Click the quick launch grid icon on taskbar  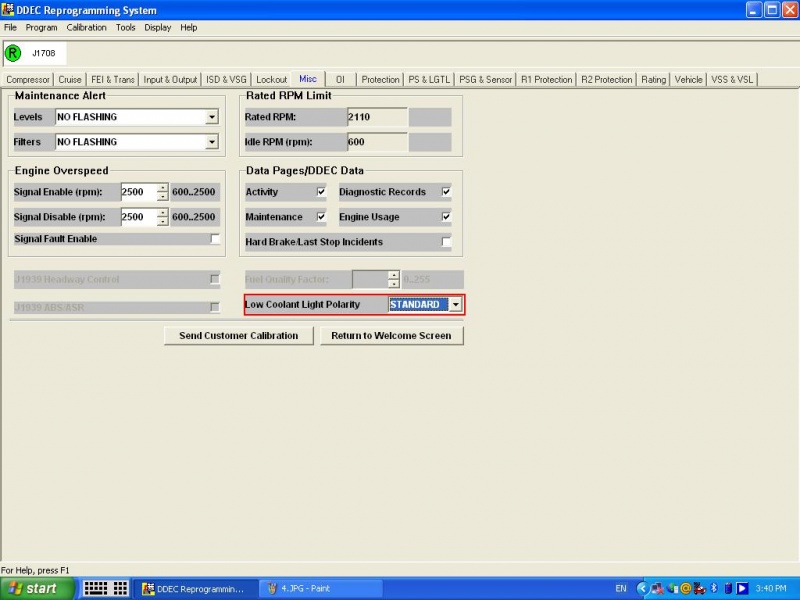pos(105,588)
